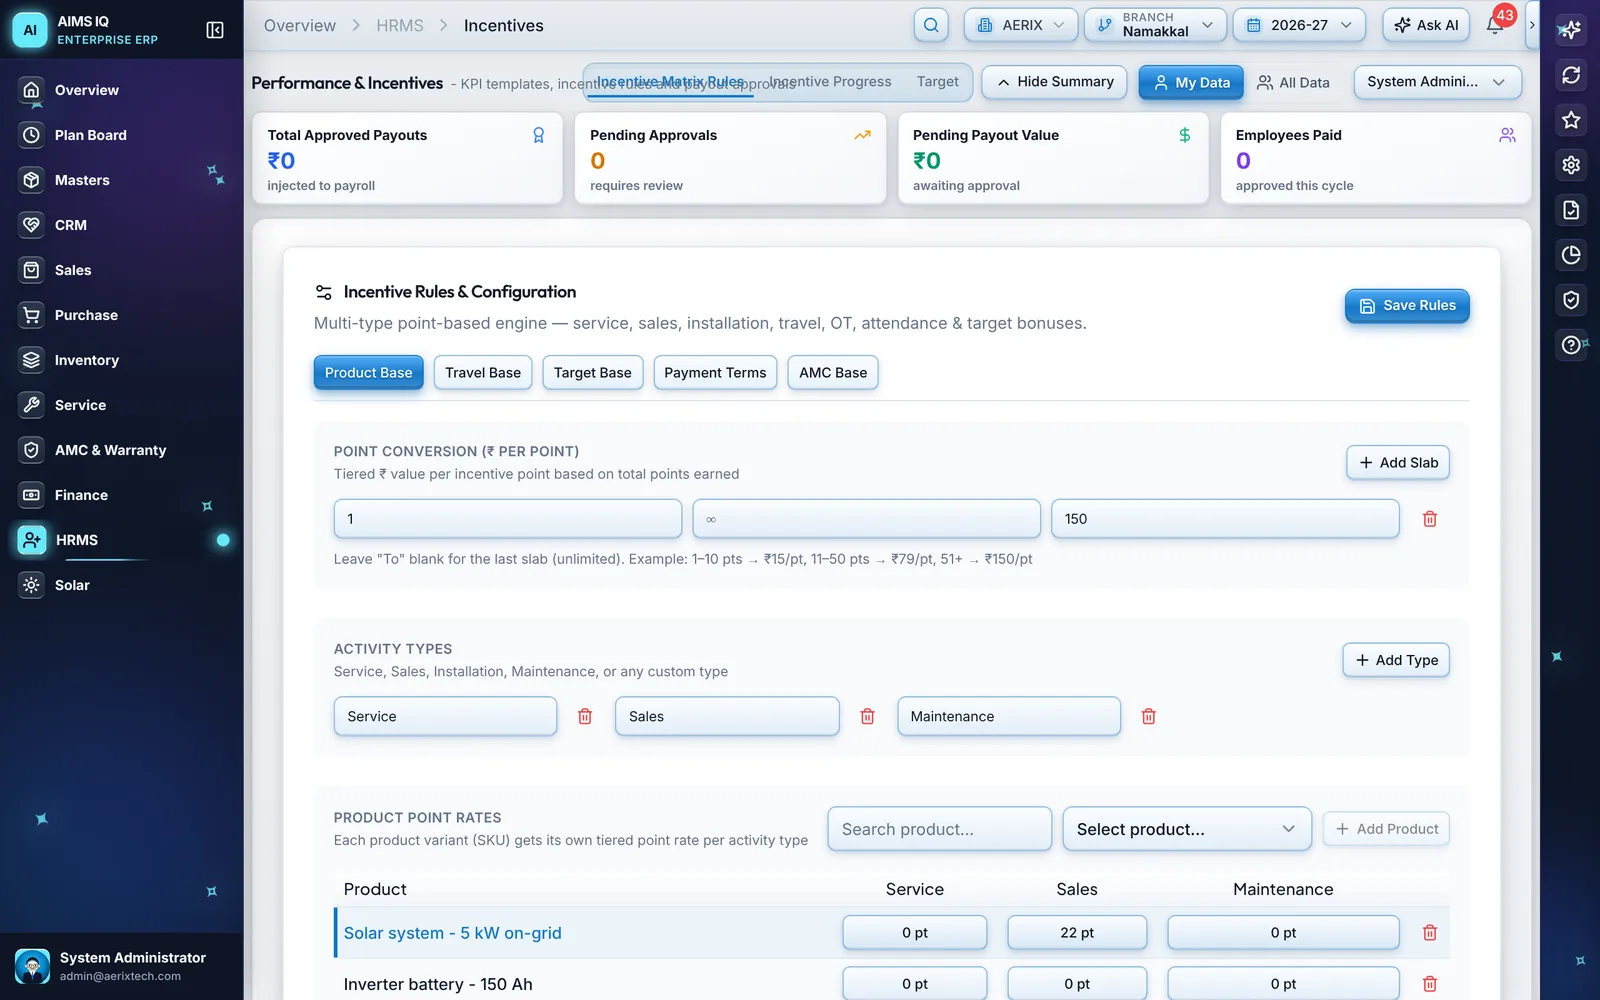Viewport: 1600px width, 1000px height.
Task: Delete the Maintenance activity type
Action: click(1149, 716)
